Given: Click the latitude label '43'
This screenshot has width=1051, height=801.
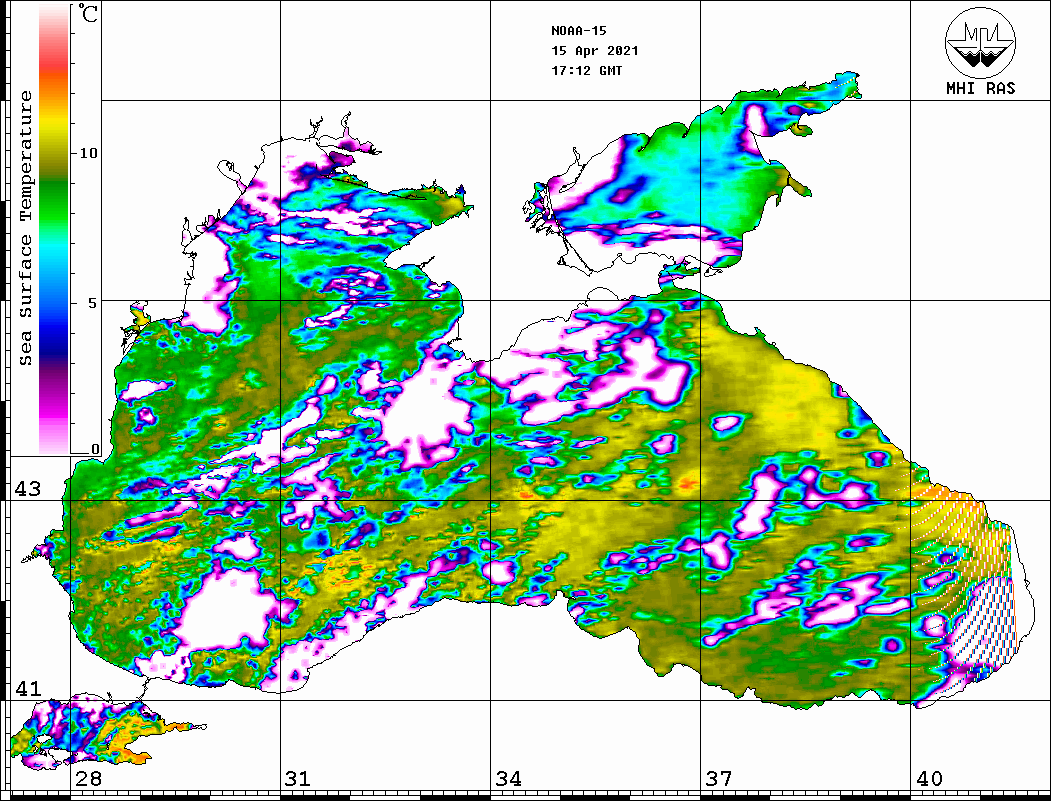Looking at the screenshot, I should pos(27,489).
